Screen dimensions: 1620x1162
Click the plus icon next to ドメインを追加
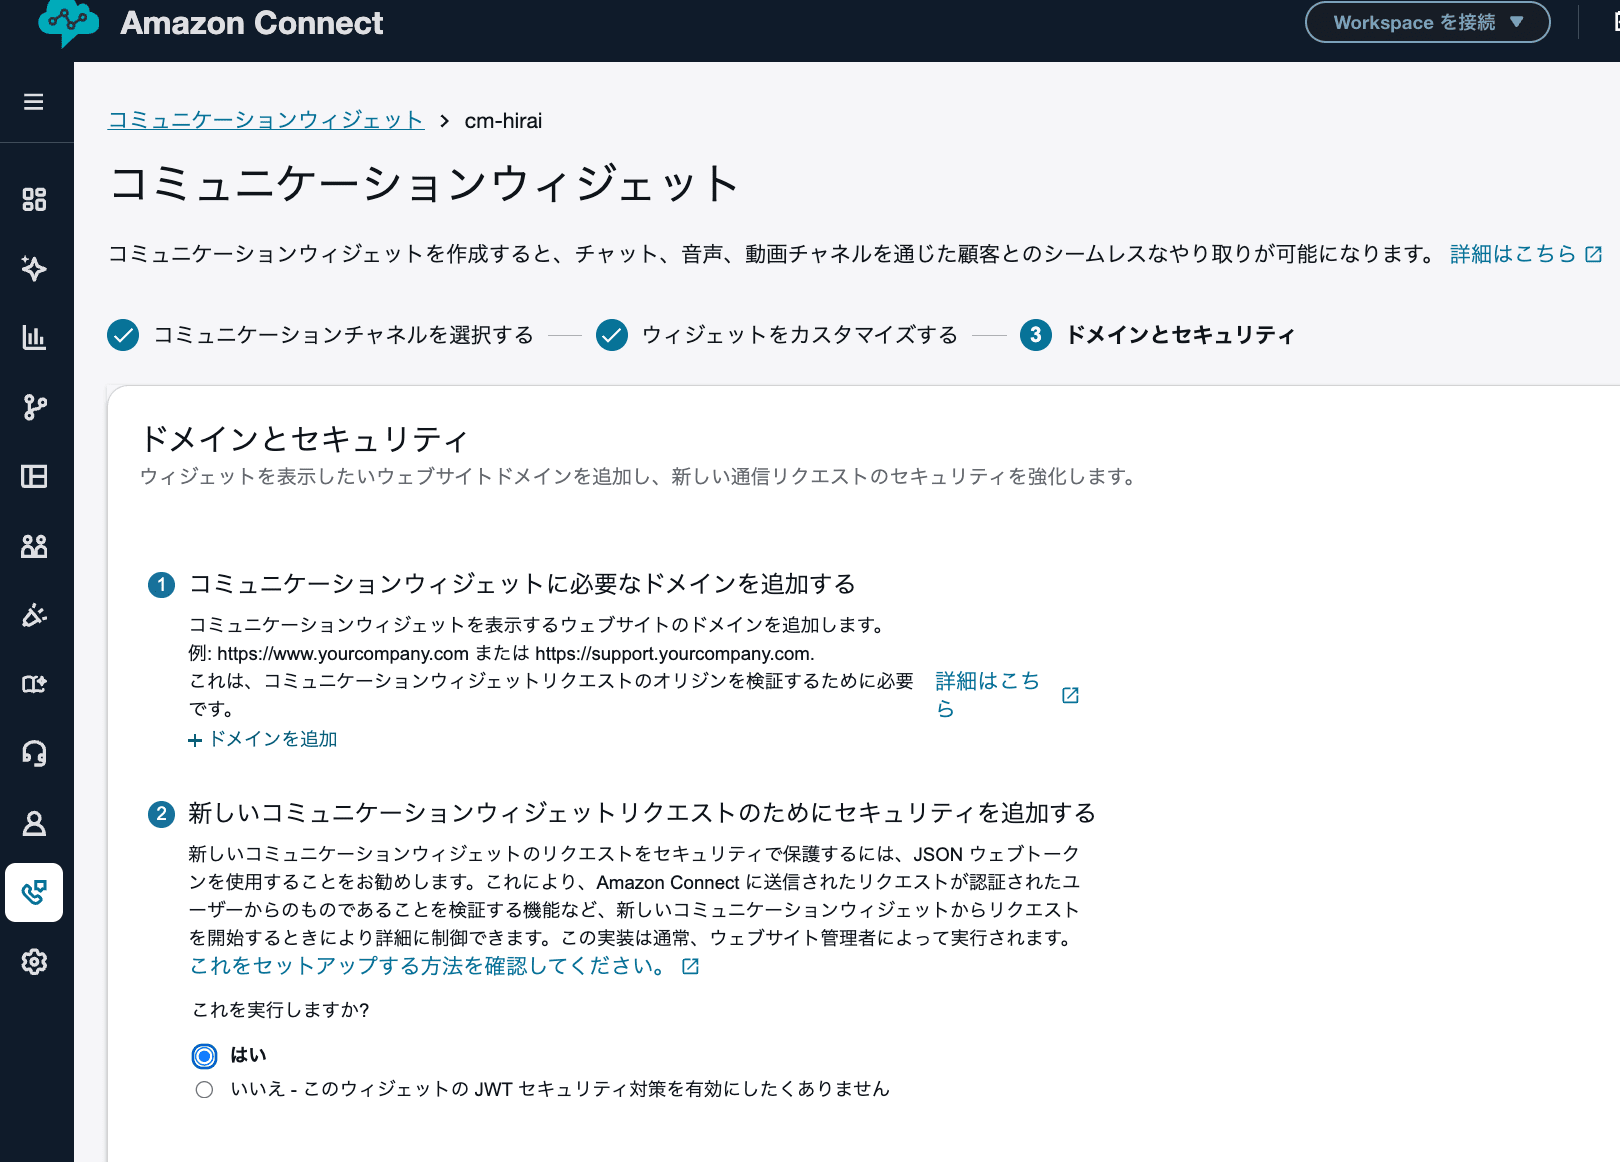pyautogui.click(x=195, y=740)
